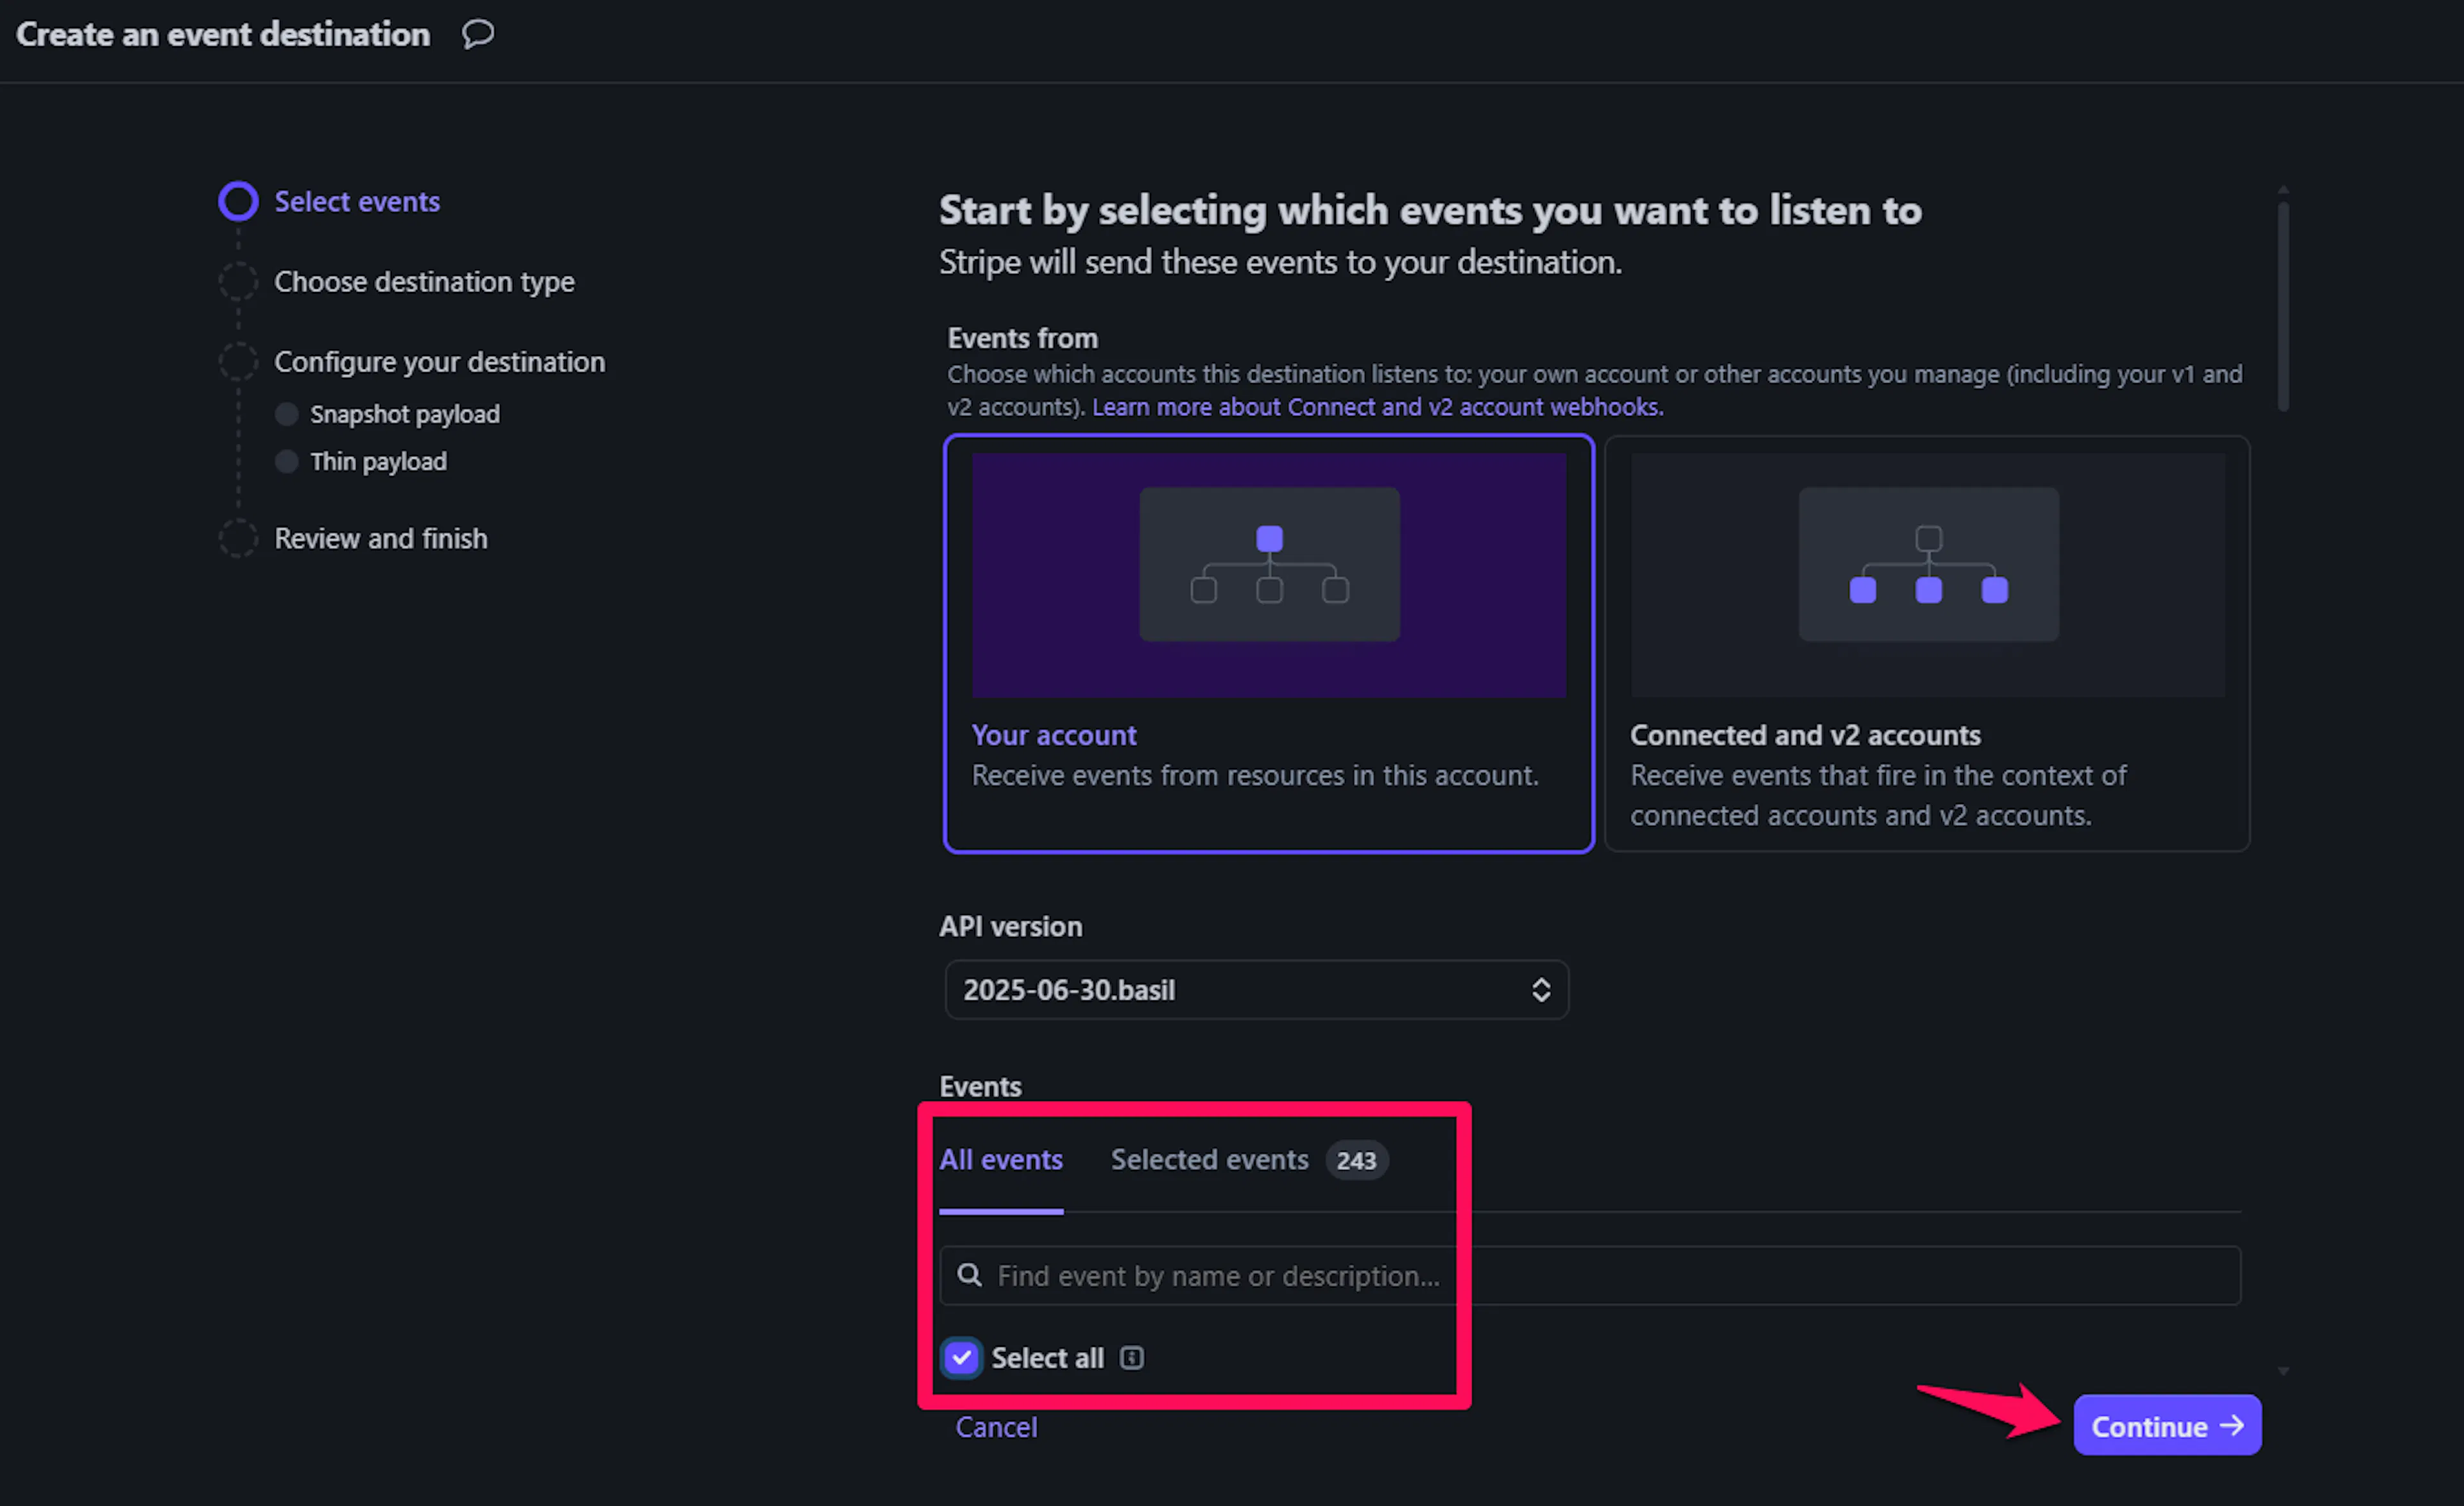Click the Your account hierarchy illustration
Image resolution: width=2464 pixels, height=1506 pixels.
(x=1268, y=565)
